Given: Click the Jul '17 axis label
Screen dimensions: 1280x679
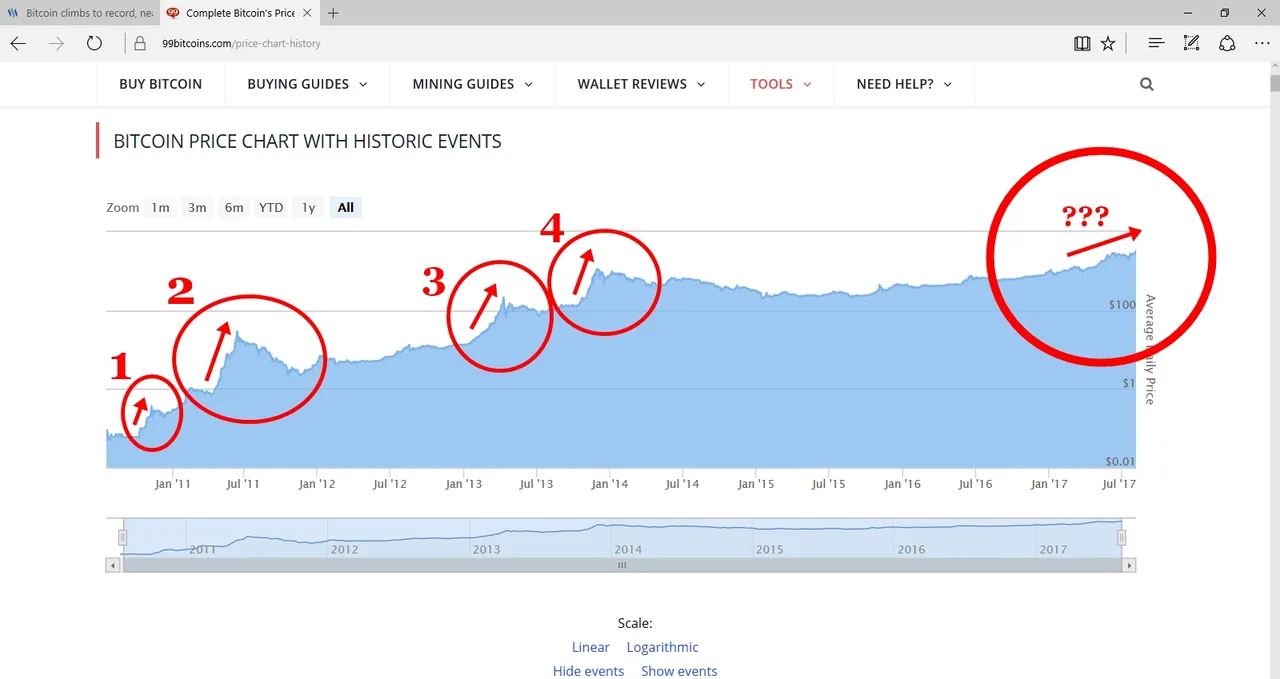Looking at the screenshot, I should pyautogui.click(x=1121, y=484).
